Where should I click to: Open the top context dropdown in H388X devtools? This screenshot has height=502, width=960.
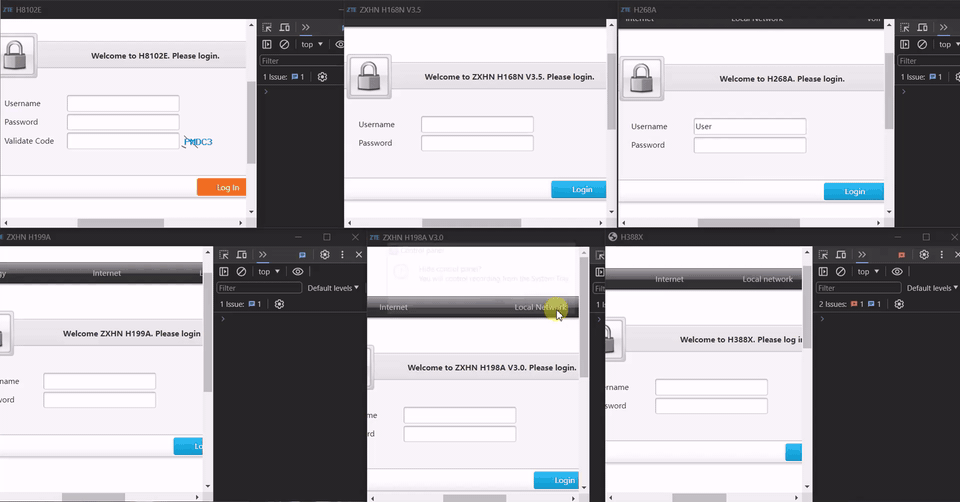[x=868, y=271]
